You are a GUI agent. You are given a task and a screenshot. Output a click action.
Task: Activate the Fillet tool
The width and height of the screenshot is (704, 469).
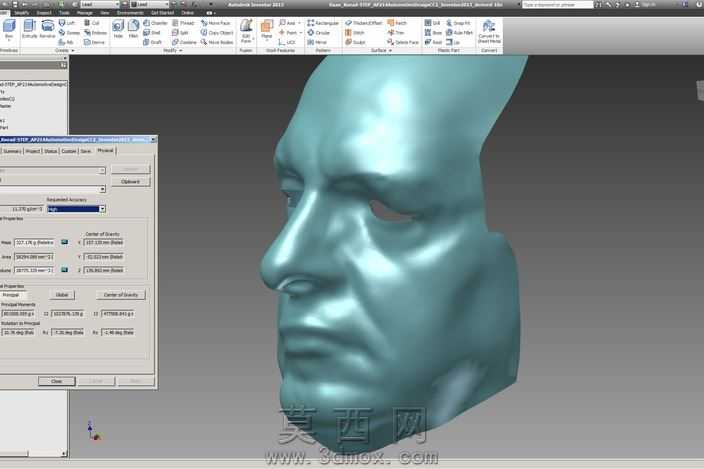(x=133, y=29)
